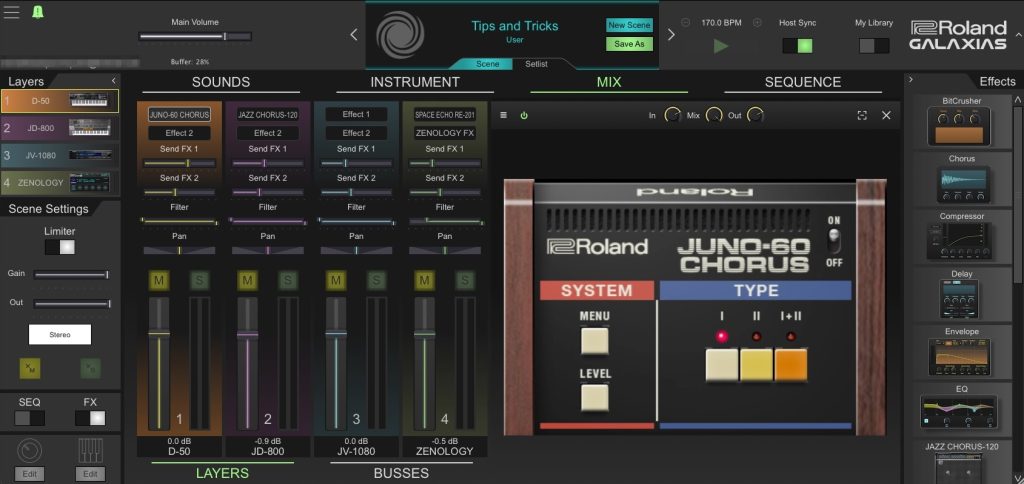Adjust the effect In knob

(x=672, y=116)
